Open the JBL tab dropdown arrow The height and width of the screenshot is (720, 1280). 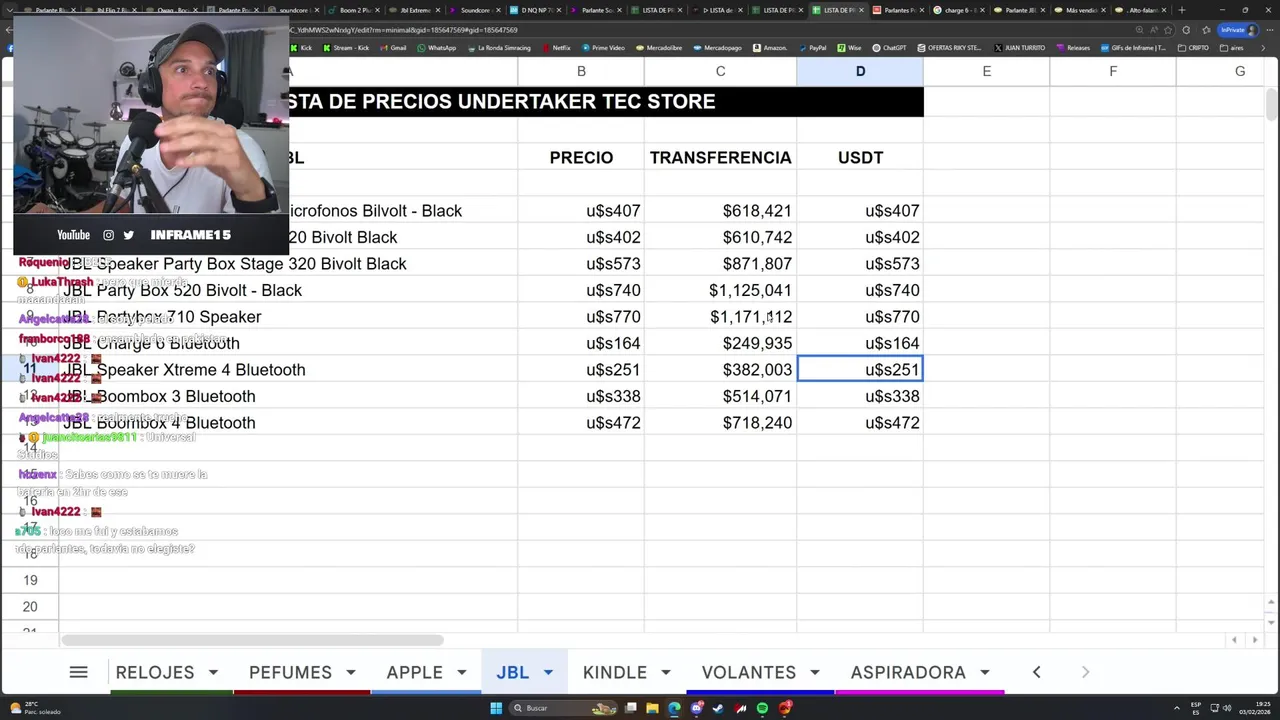click(548, 672)
